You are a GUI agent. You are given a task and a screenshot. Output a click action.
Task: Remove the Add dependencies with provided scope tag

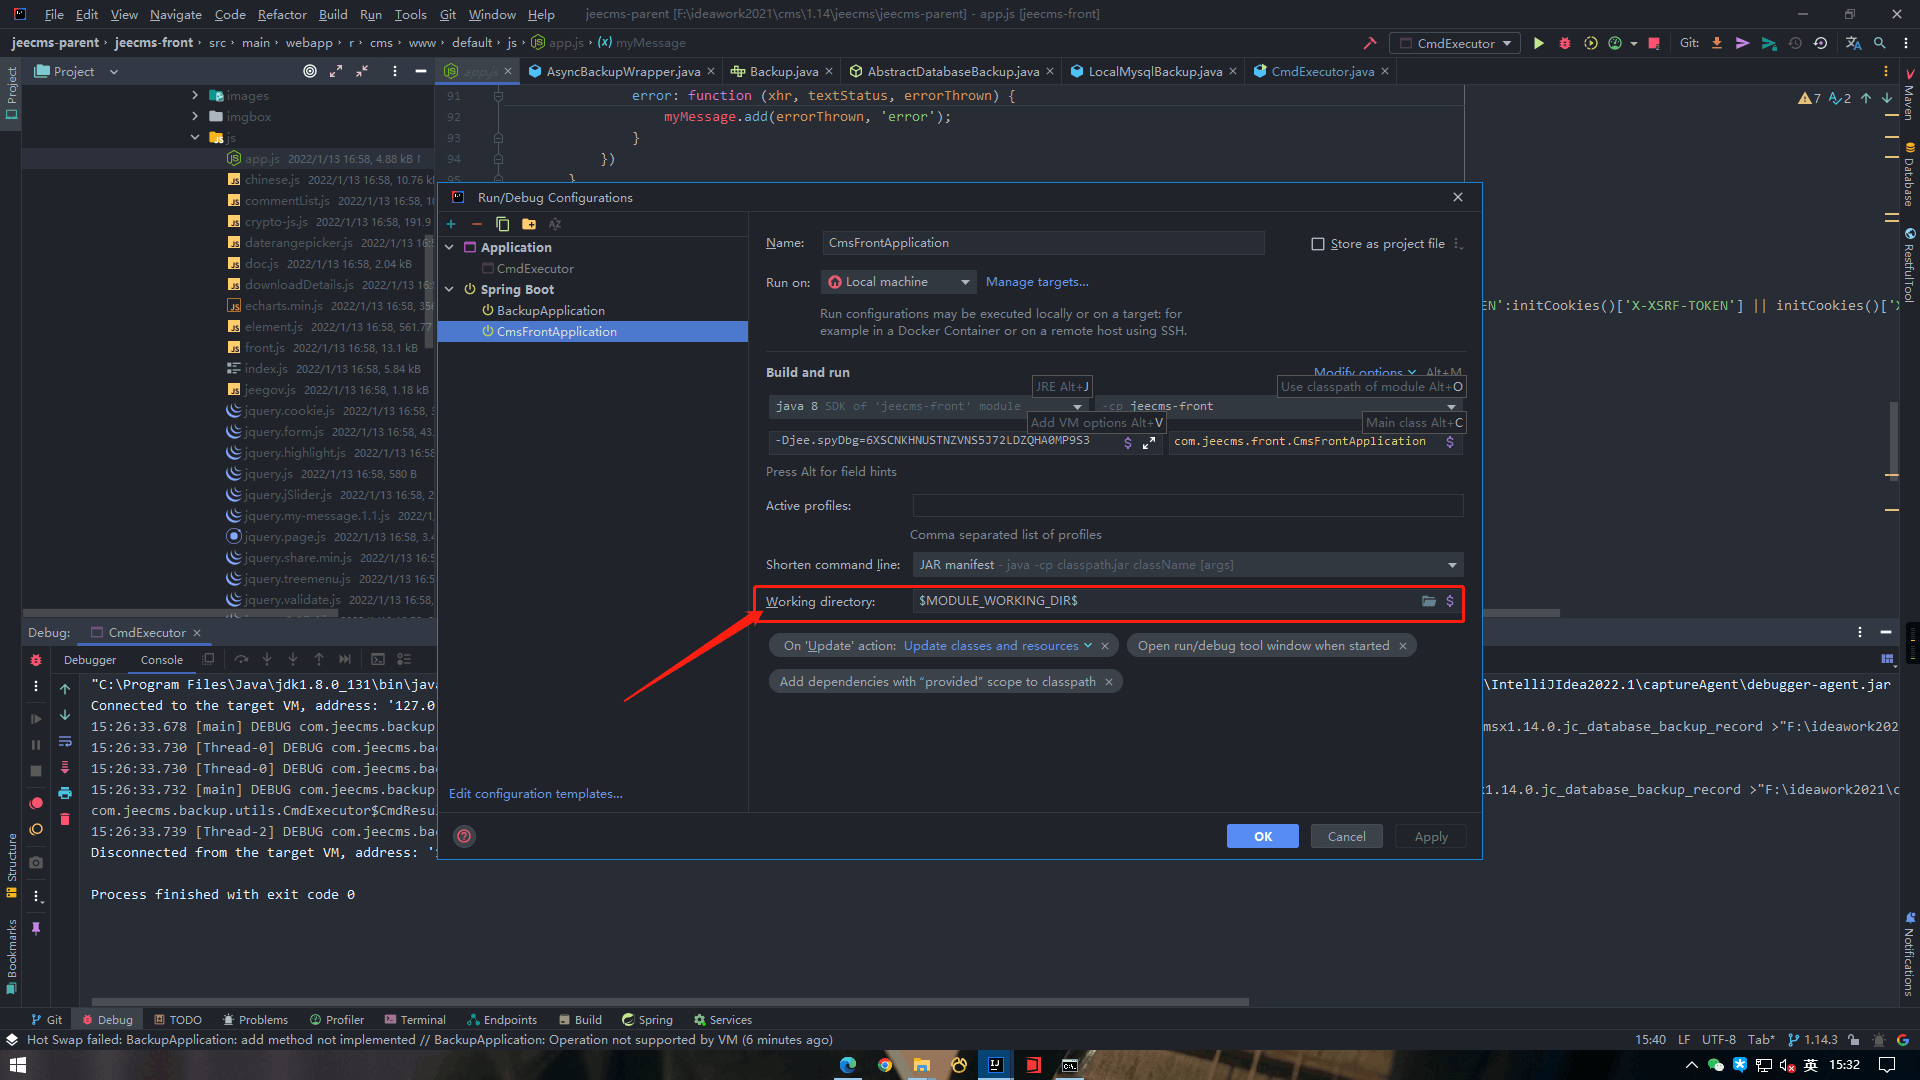point(1109,682)
